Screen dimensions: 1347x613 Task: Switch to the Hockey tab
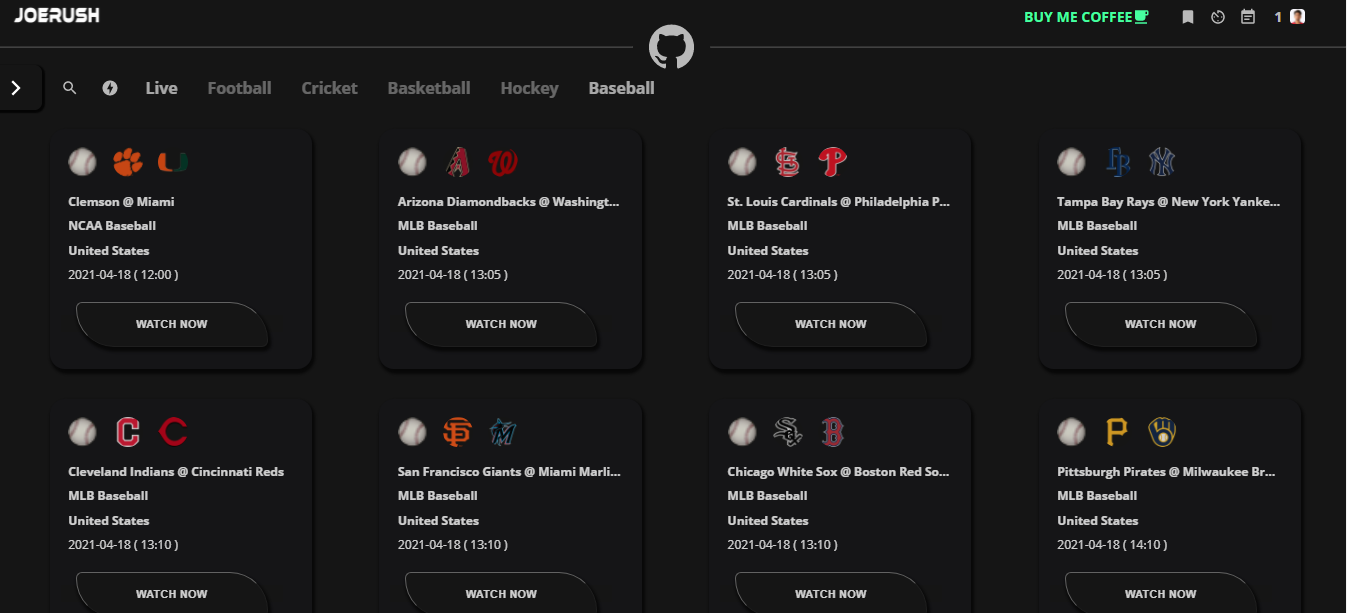(529, 88)
